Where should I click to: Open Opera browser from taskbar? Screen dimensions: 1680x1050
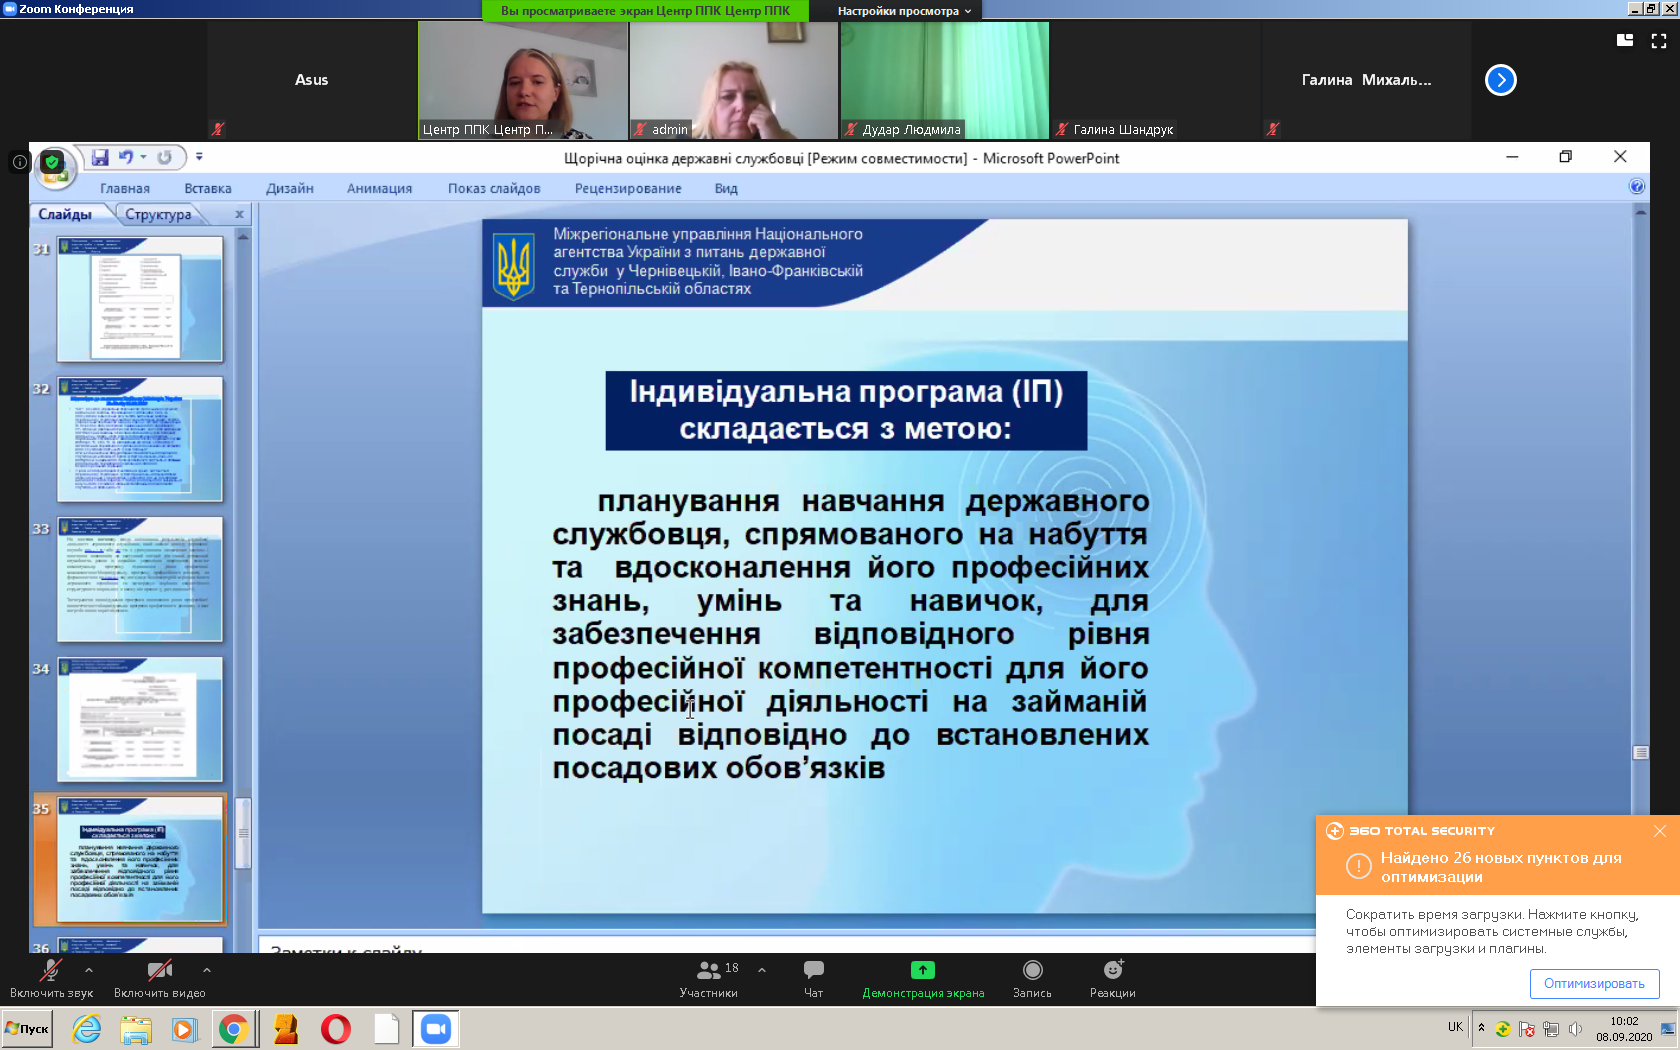(336, 1028)
